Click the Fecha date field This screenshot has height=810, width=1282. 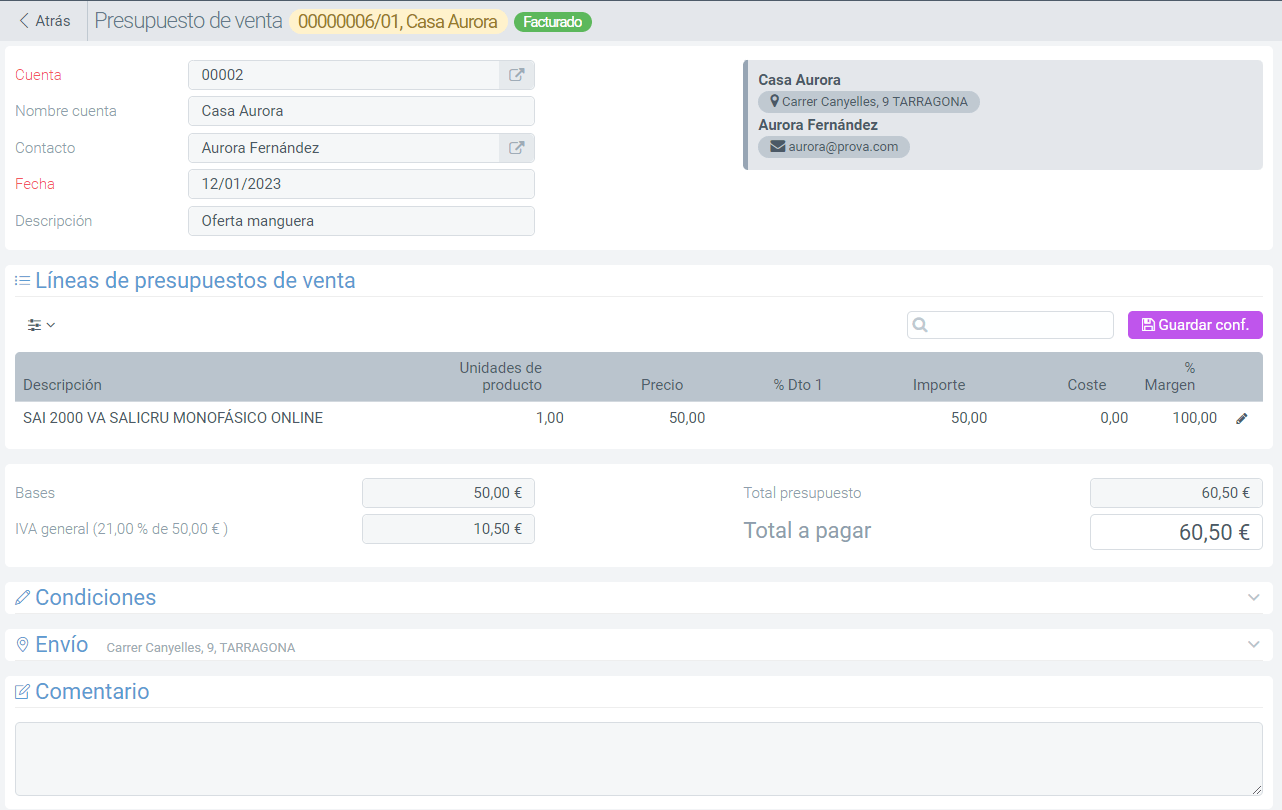tap(361, 184)
